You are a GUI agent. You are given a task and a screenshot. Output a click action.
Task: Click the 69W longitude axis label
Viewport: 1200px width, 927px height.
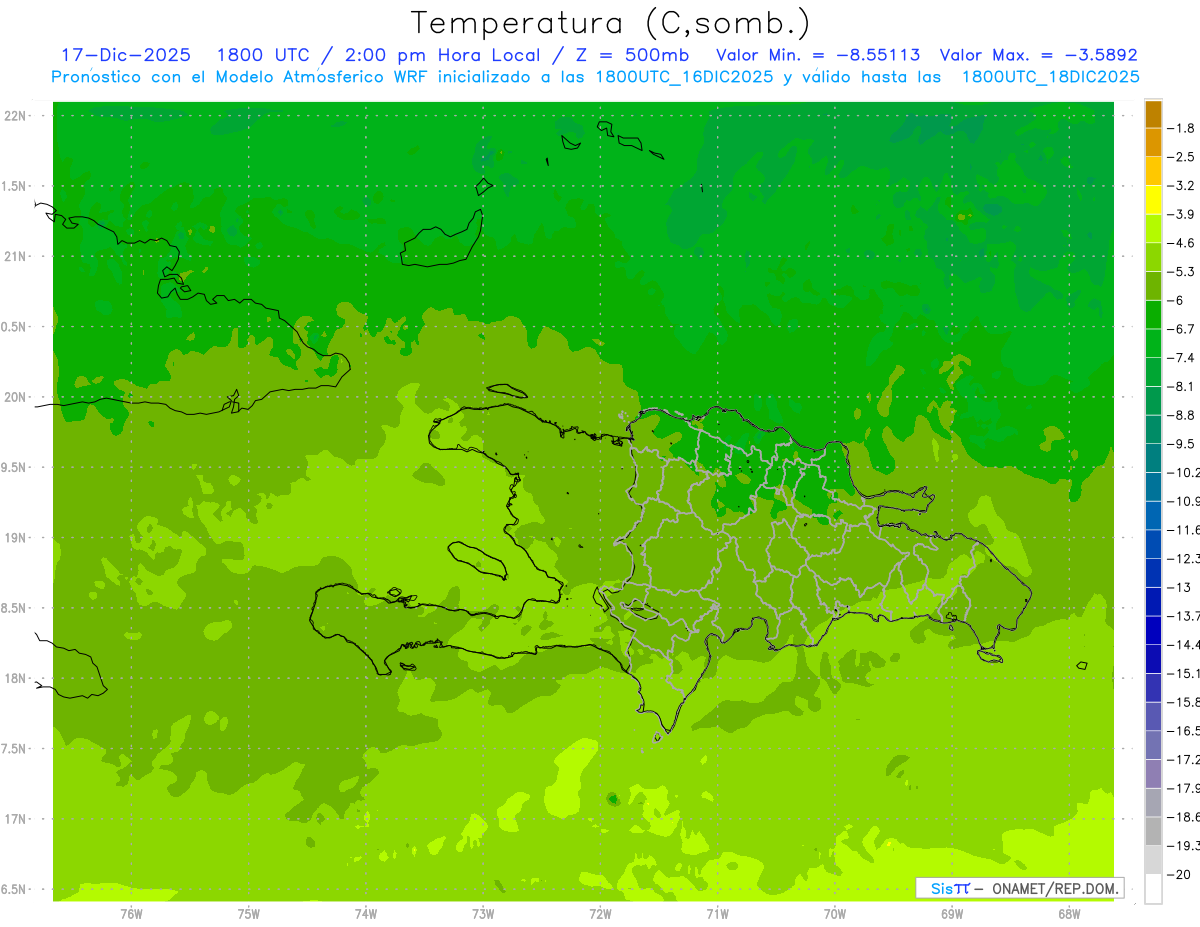point(952,913)
